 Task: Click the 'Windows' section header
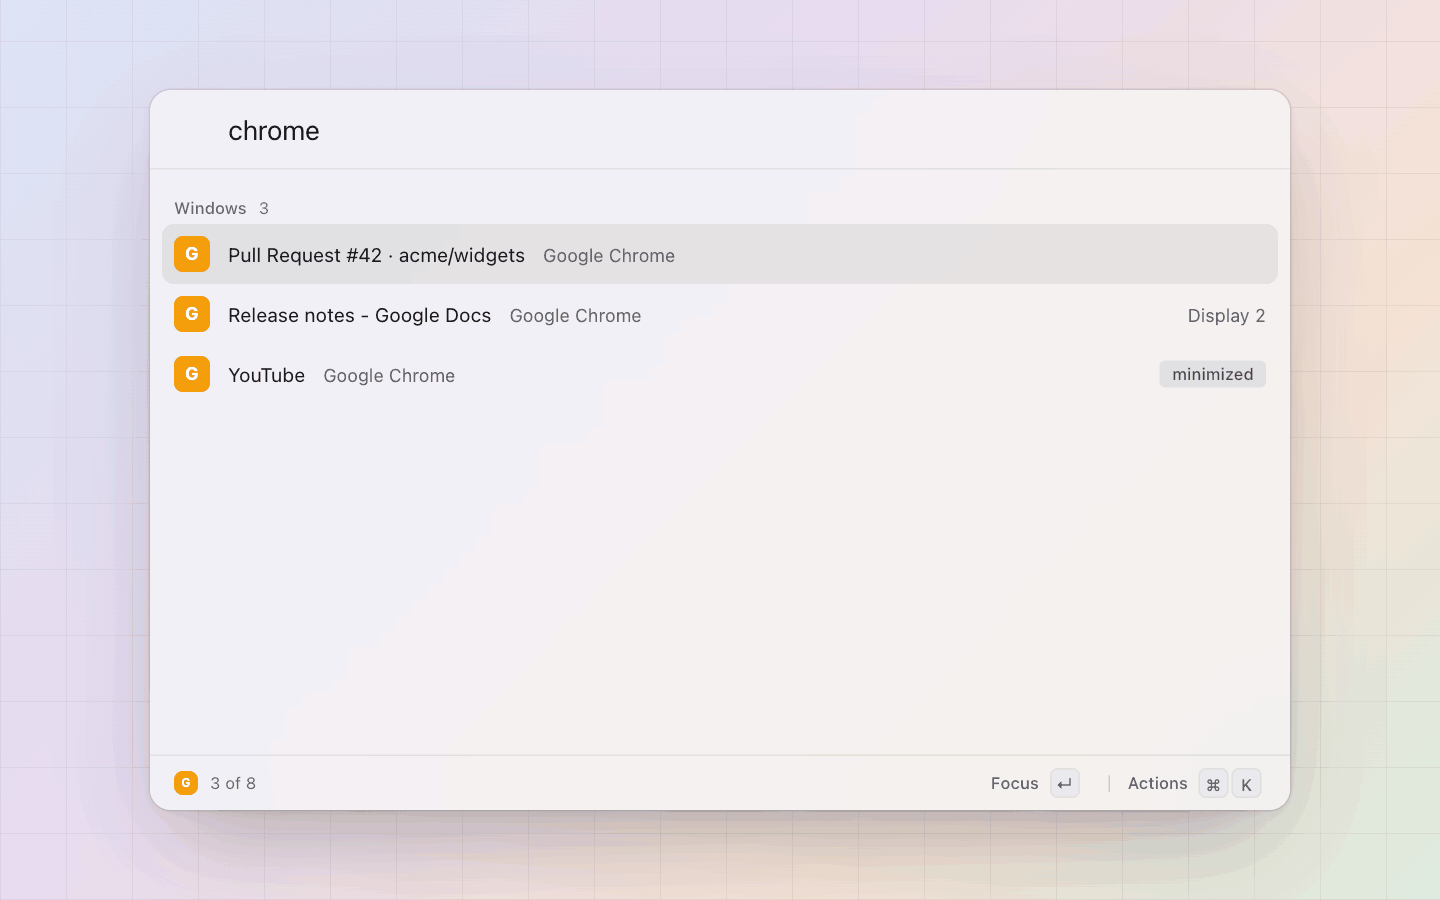click(x=210, y=208)
